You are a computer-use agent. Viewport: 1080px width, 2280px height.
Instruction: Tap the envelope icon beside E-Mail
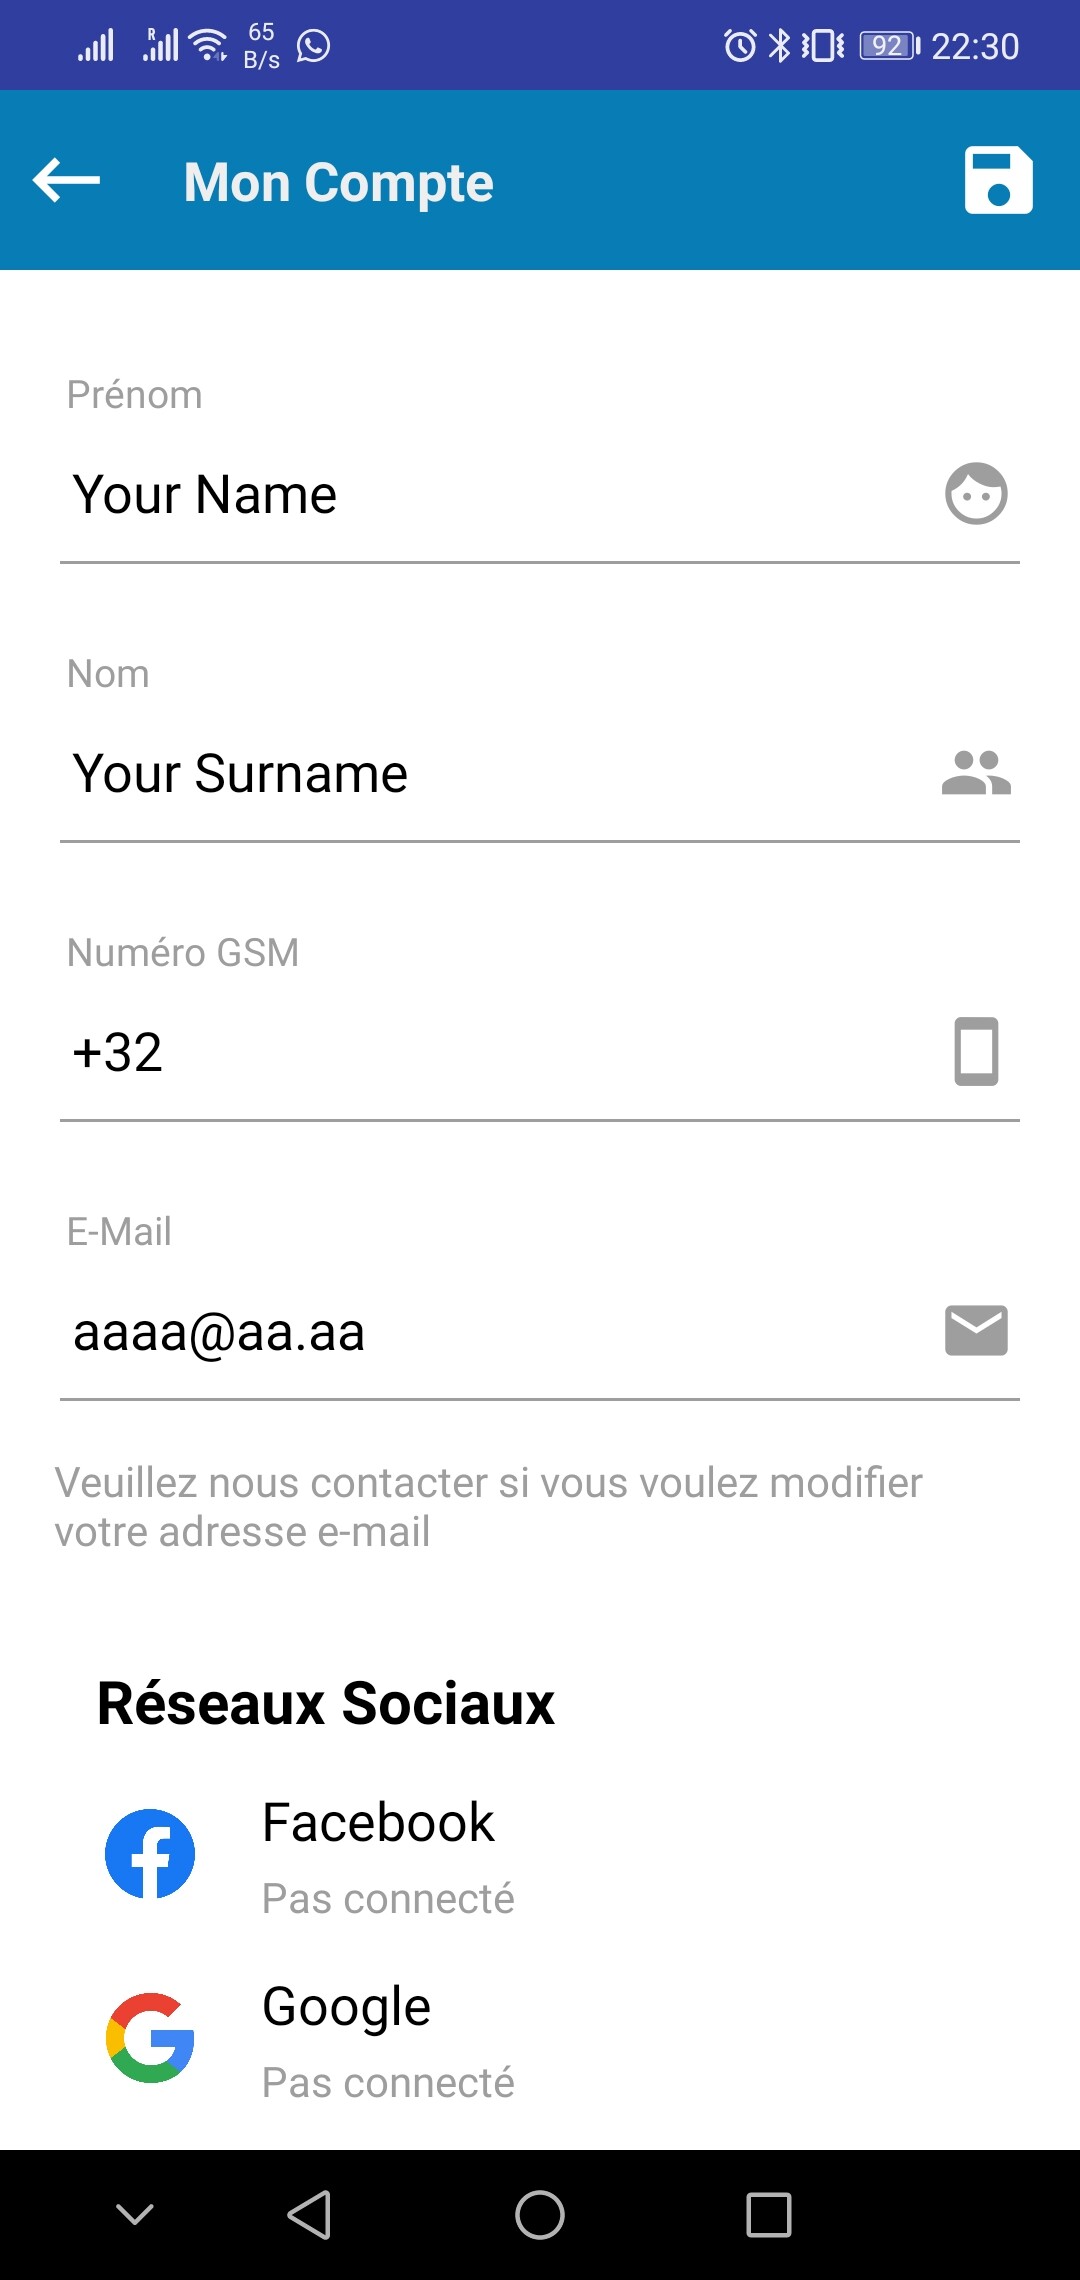[x=976, y=1330]
